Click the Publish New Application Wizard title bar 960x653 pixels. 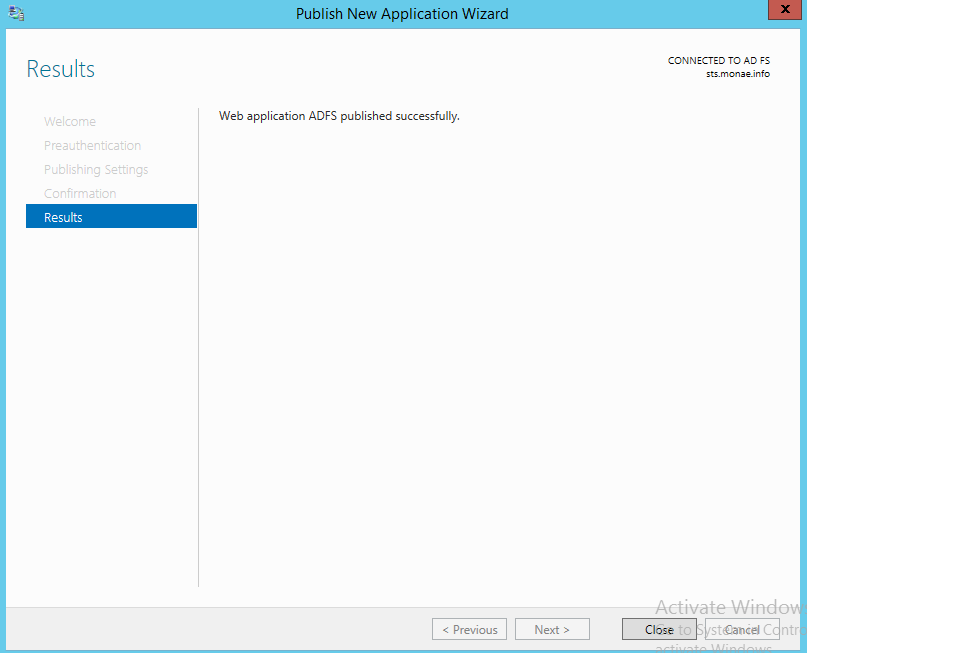coord(402,14)
